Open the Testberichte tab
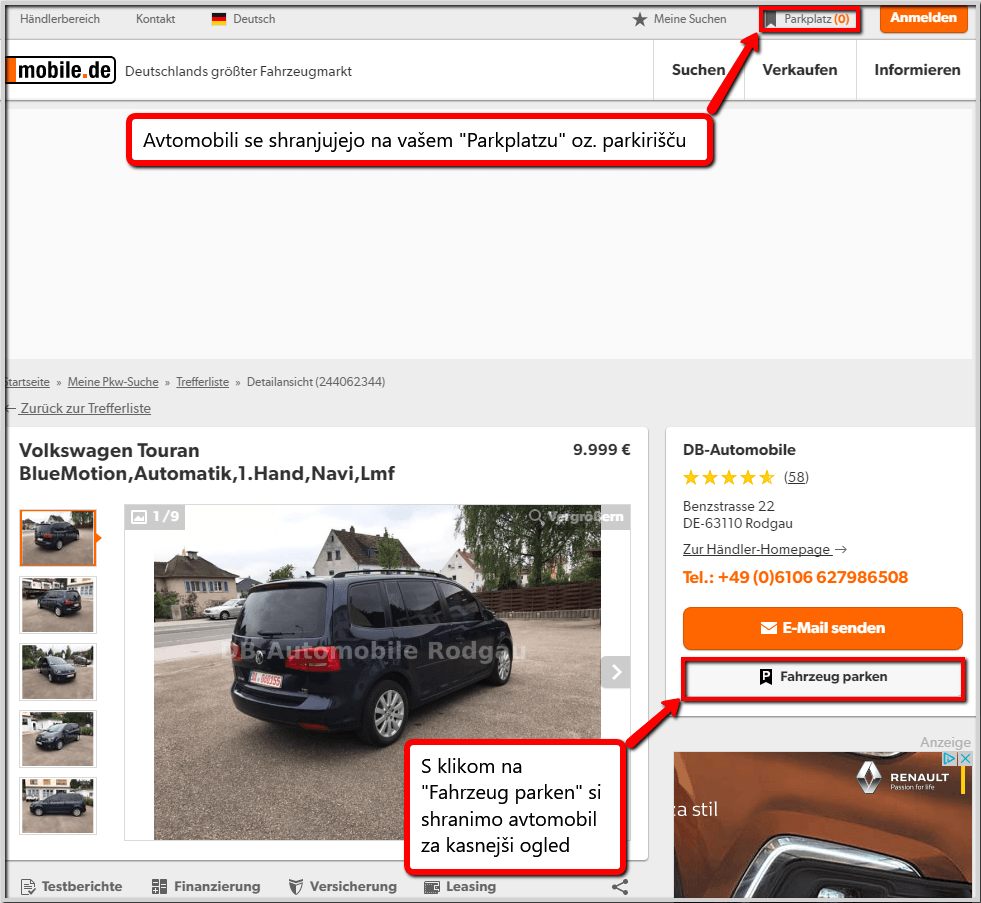Screen dimensions: 981x903 pos(71,887)
